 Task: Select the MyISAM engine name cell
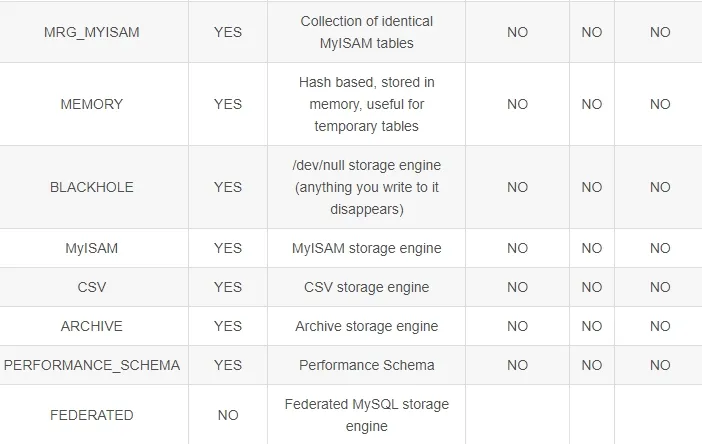(92, 248)
